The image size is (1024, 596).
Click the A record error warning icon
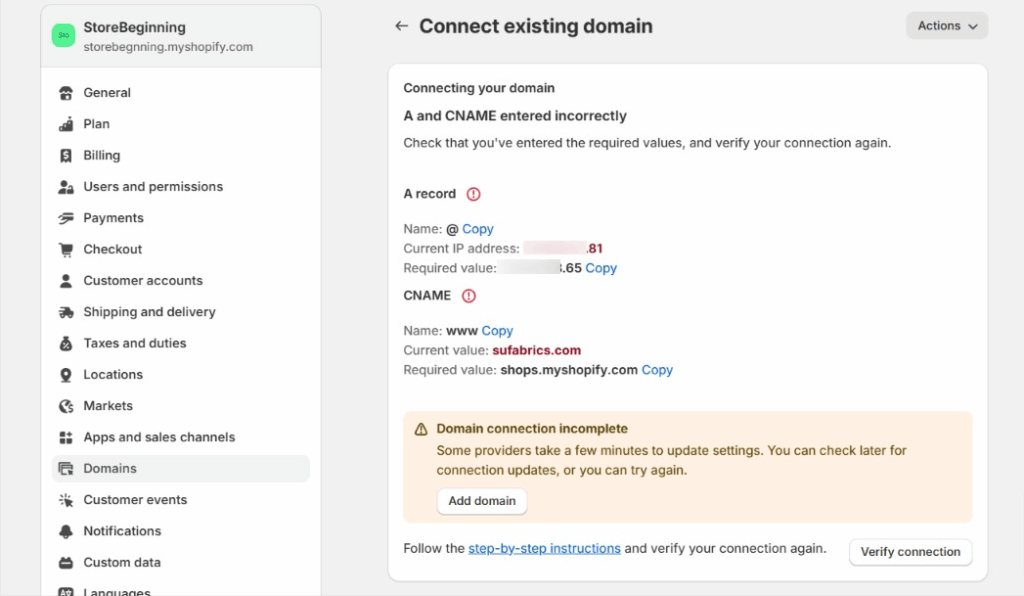point(473,194)
